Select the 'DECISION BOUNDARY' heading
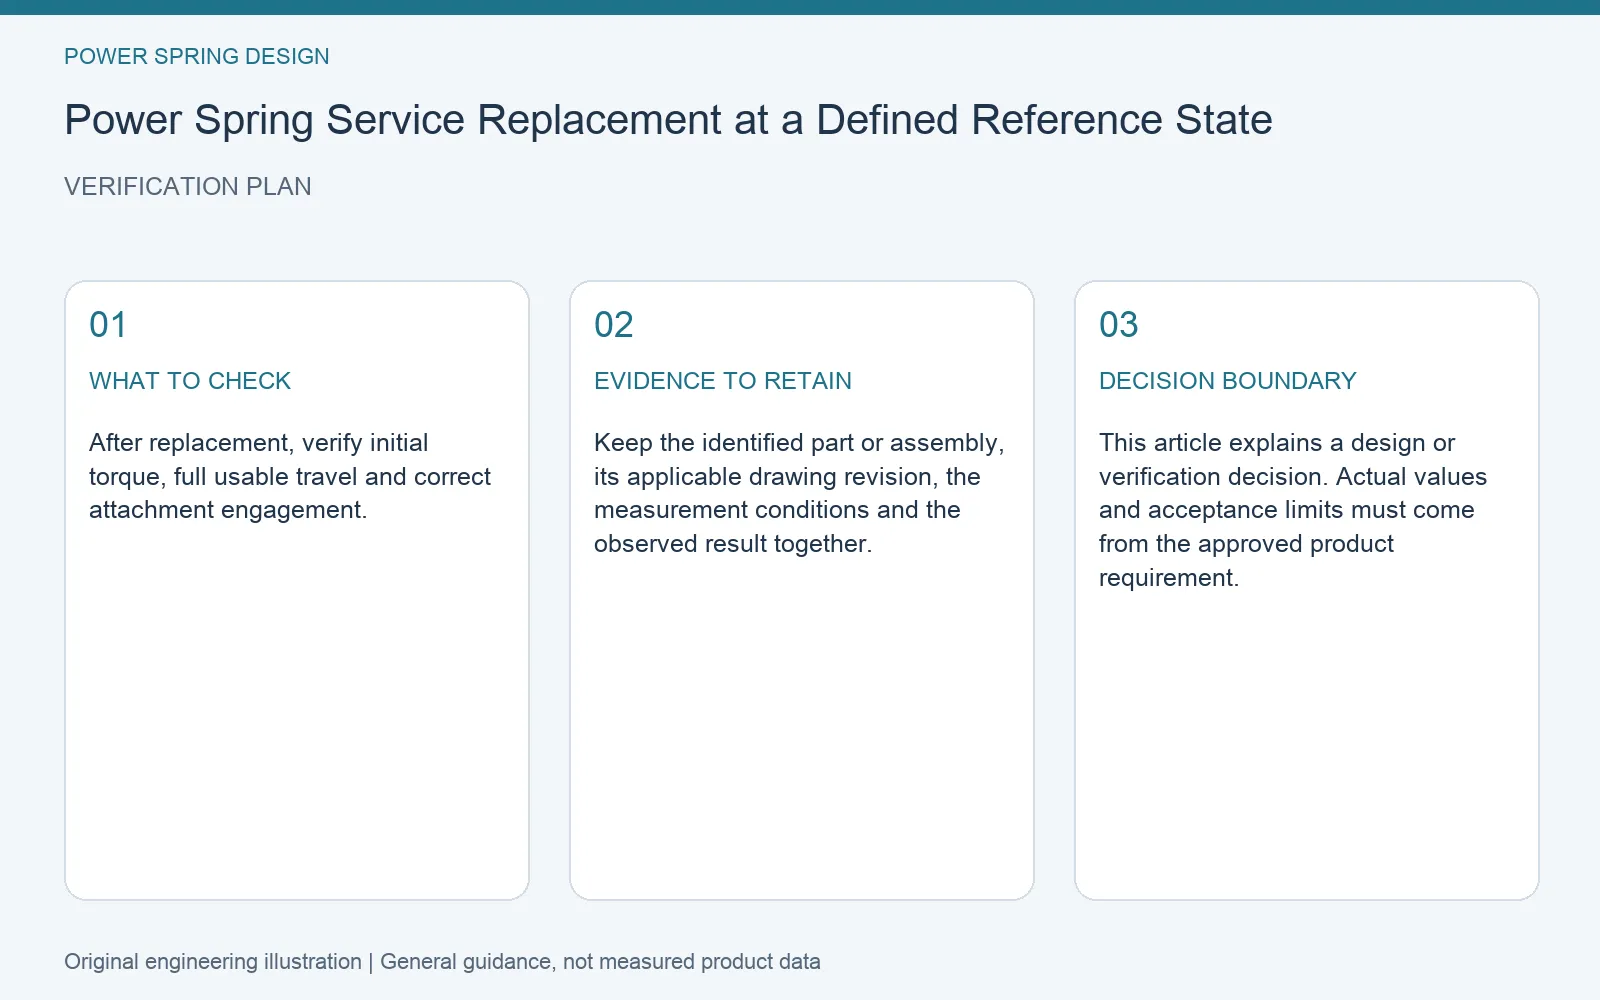This screenshot has width=1600, height=1000. point(1228,381)
